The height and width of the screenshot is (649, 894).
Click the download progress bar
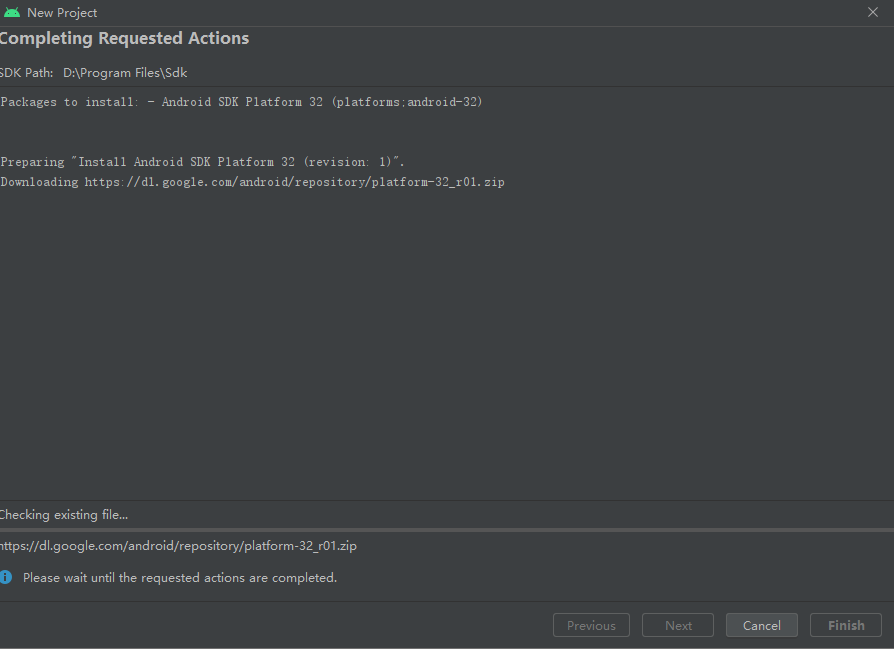[x=447, y=530]
